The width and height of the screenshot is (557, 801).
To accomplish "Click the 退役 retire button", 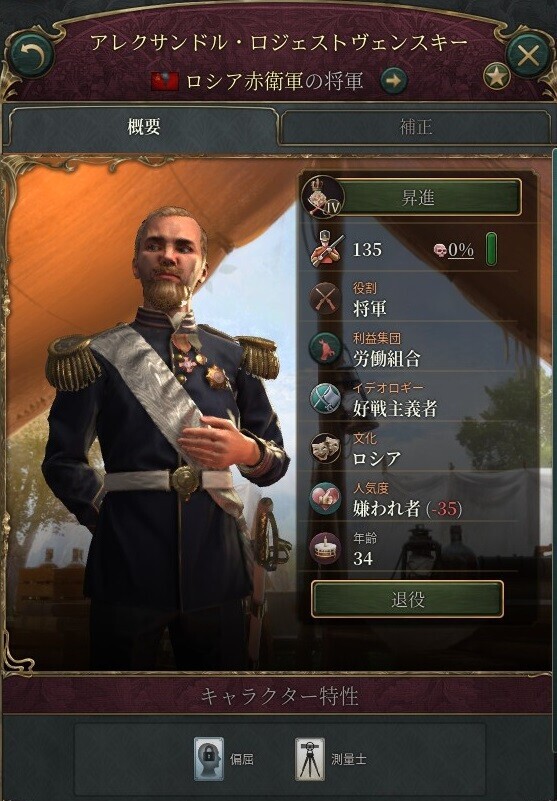I will click(407, 599).
